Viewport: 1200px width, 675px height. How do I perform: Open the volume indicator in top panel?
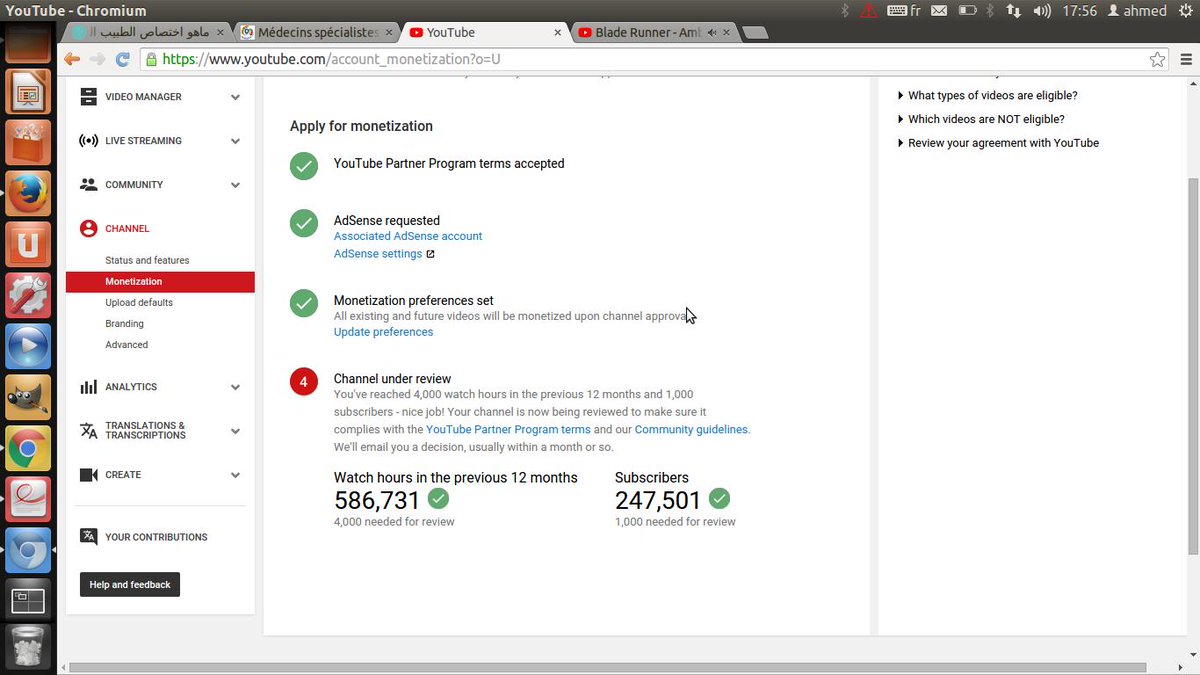point(1042,10)
